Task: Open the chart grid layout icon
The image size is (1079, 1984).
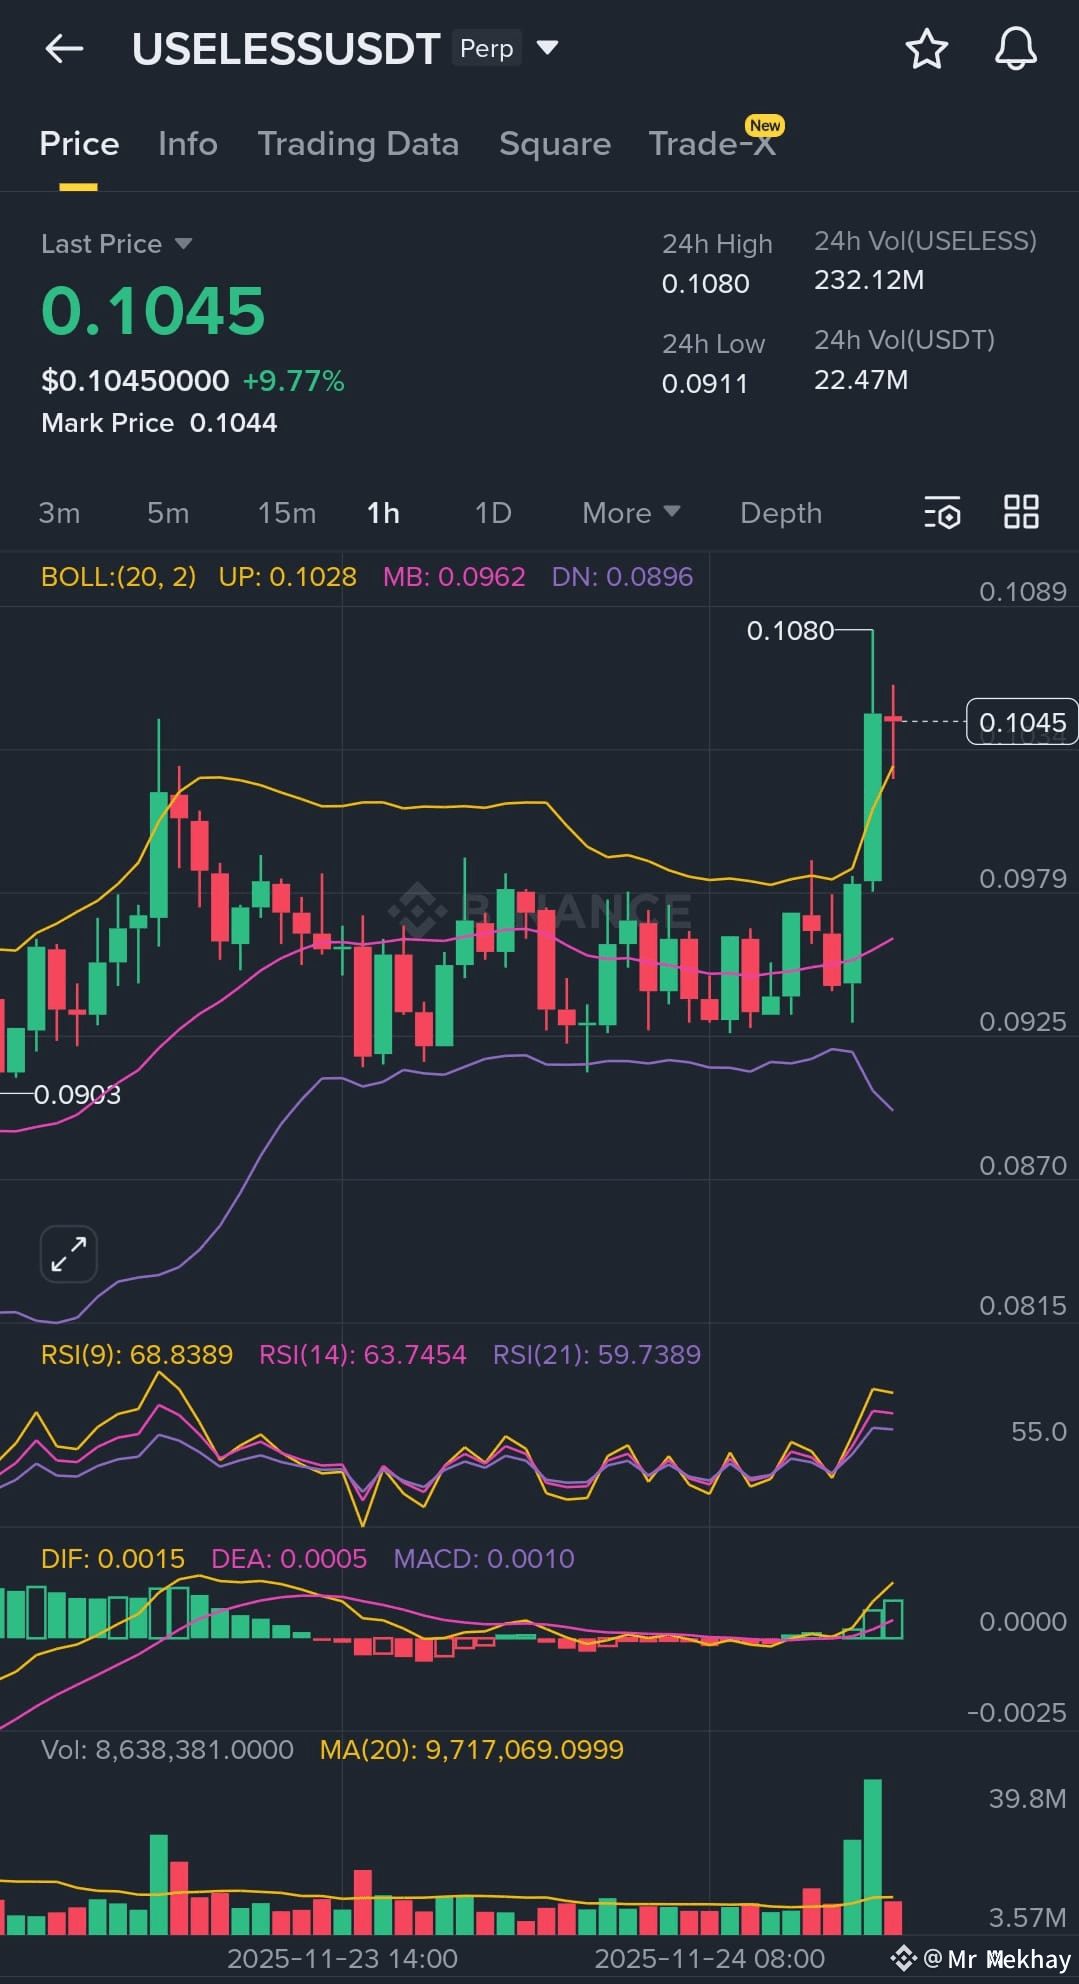Action: click(1021, 512)
